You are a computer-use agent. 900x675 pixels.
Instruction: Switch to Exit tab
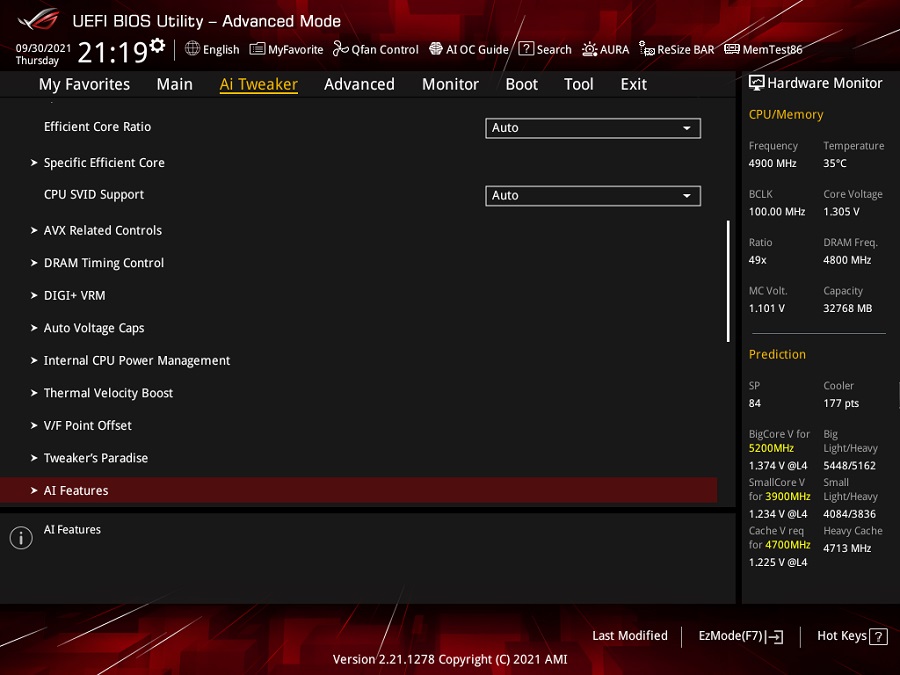point(634,84)
